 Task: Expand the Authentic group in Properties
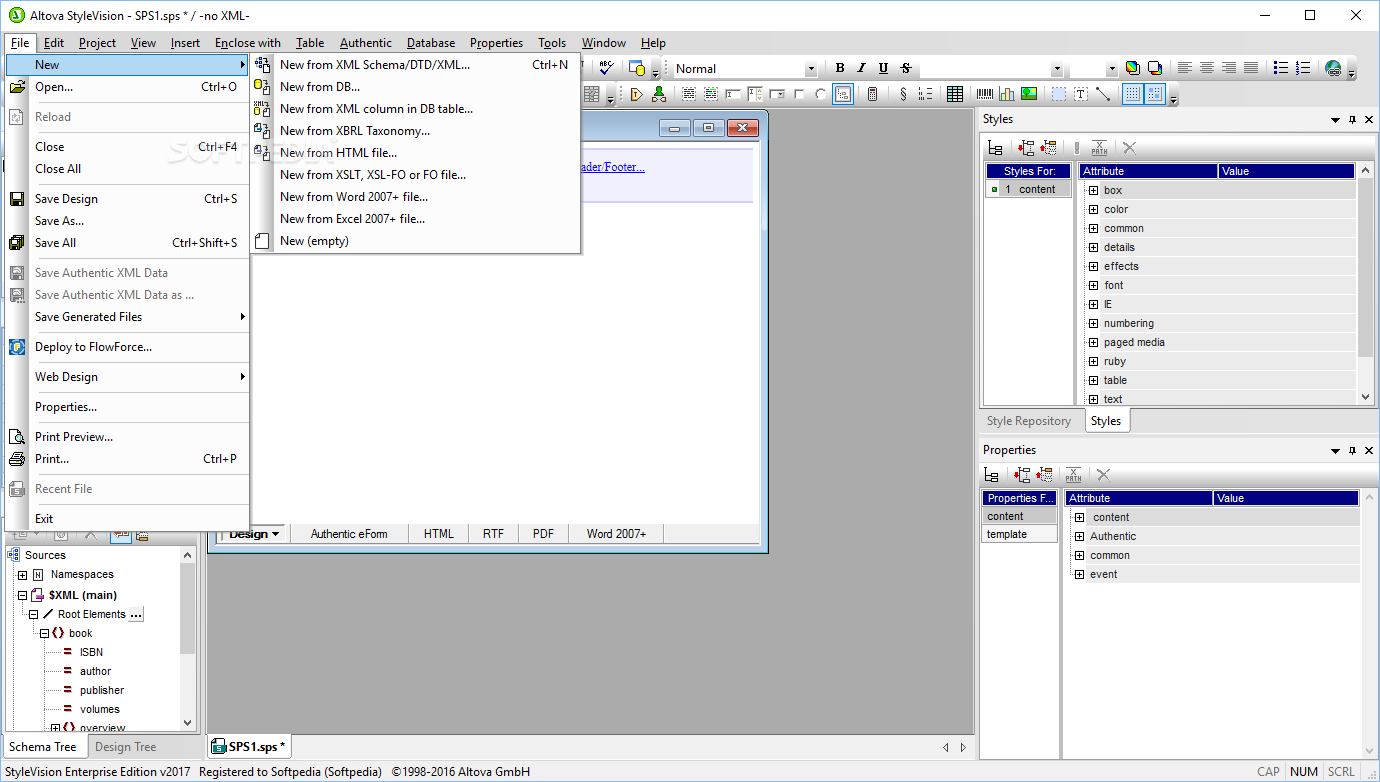1079,536
